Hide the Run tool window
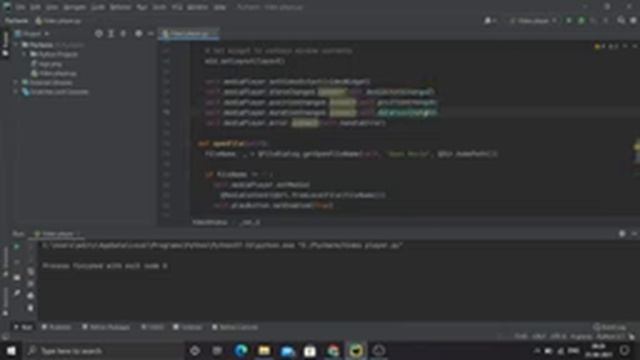 [634, 234]
